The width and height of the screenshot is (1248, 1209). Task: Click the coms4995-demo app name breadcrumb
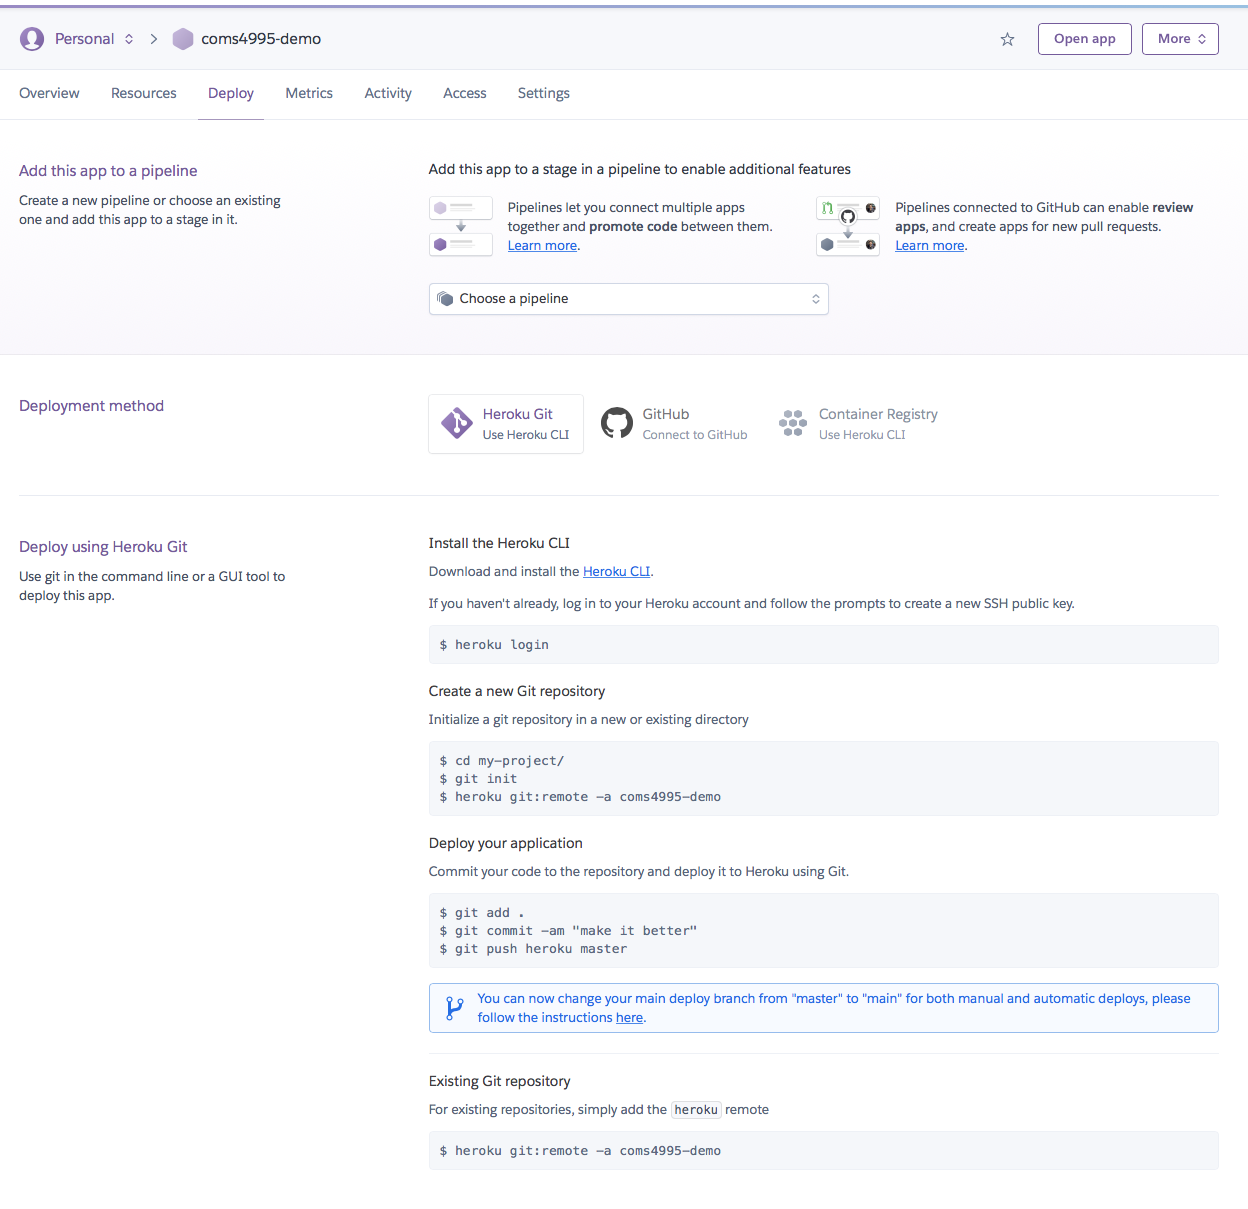261,39
